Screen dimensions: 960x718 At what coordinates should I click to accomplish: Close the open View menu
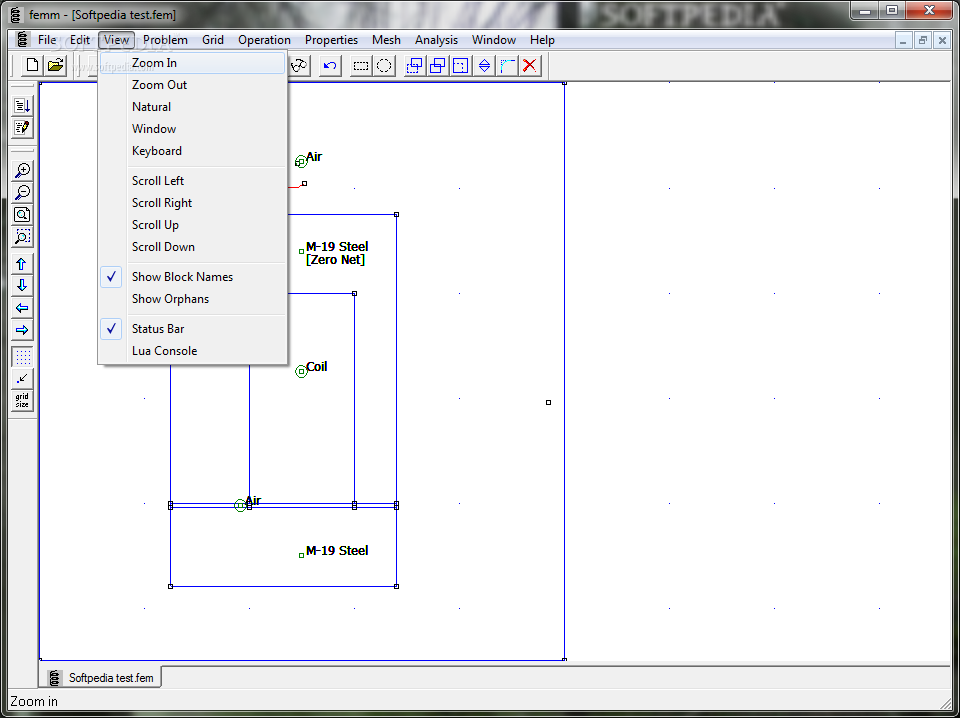(116, 40)
